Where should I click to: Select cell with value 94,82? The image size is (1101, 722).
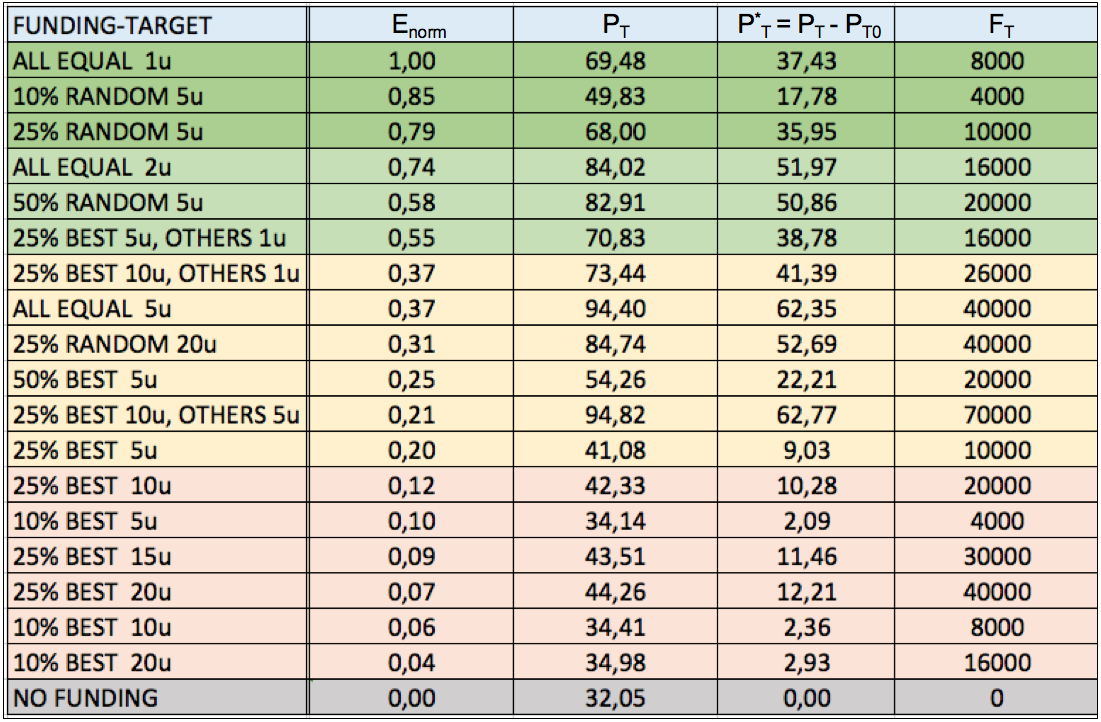[x=616, y=415]
